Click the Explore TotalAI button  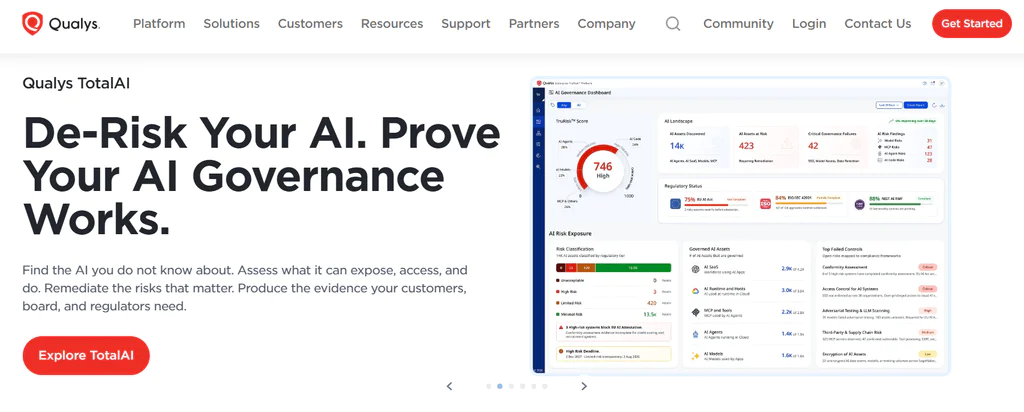86,355
